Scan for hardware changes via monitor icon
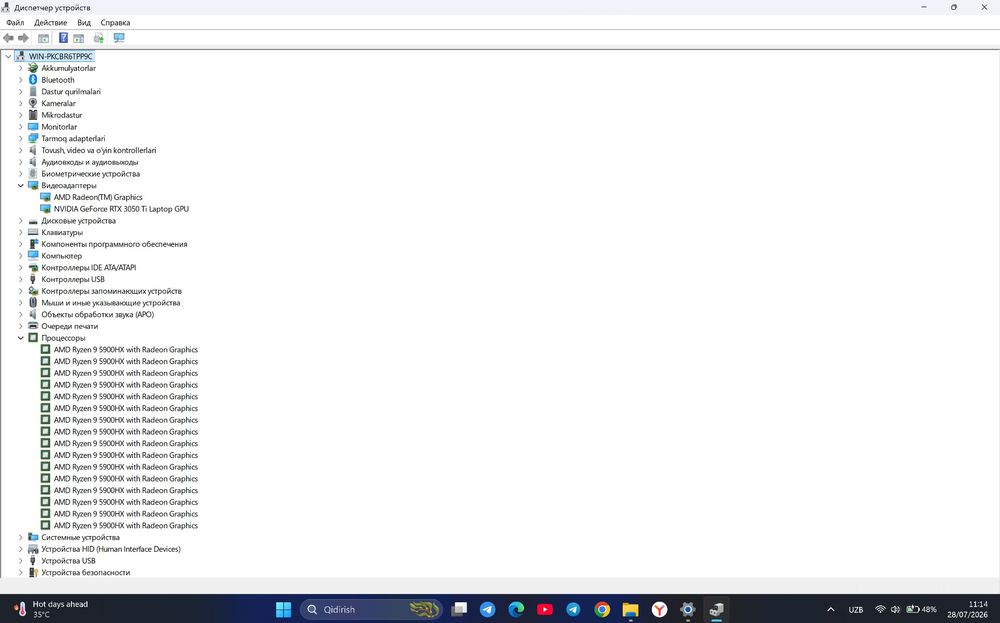The image size is (1000, 623). (119, 38)
